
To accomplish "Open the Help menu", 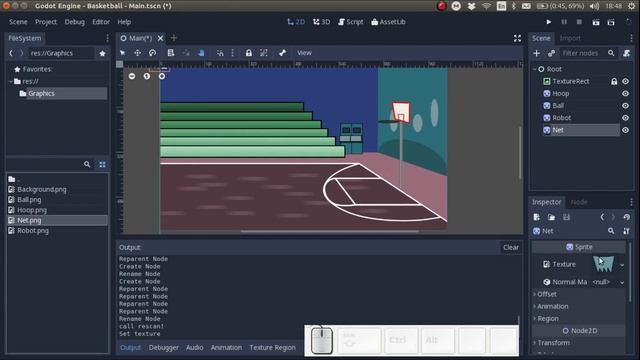I will [x=124, y=22].
